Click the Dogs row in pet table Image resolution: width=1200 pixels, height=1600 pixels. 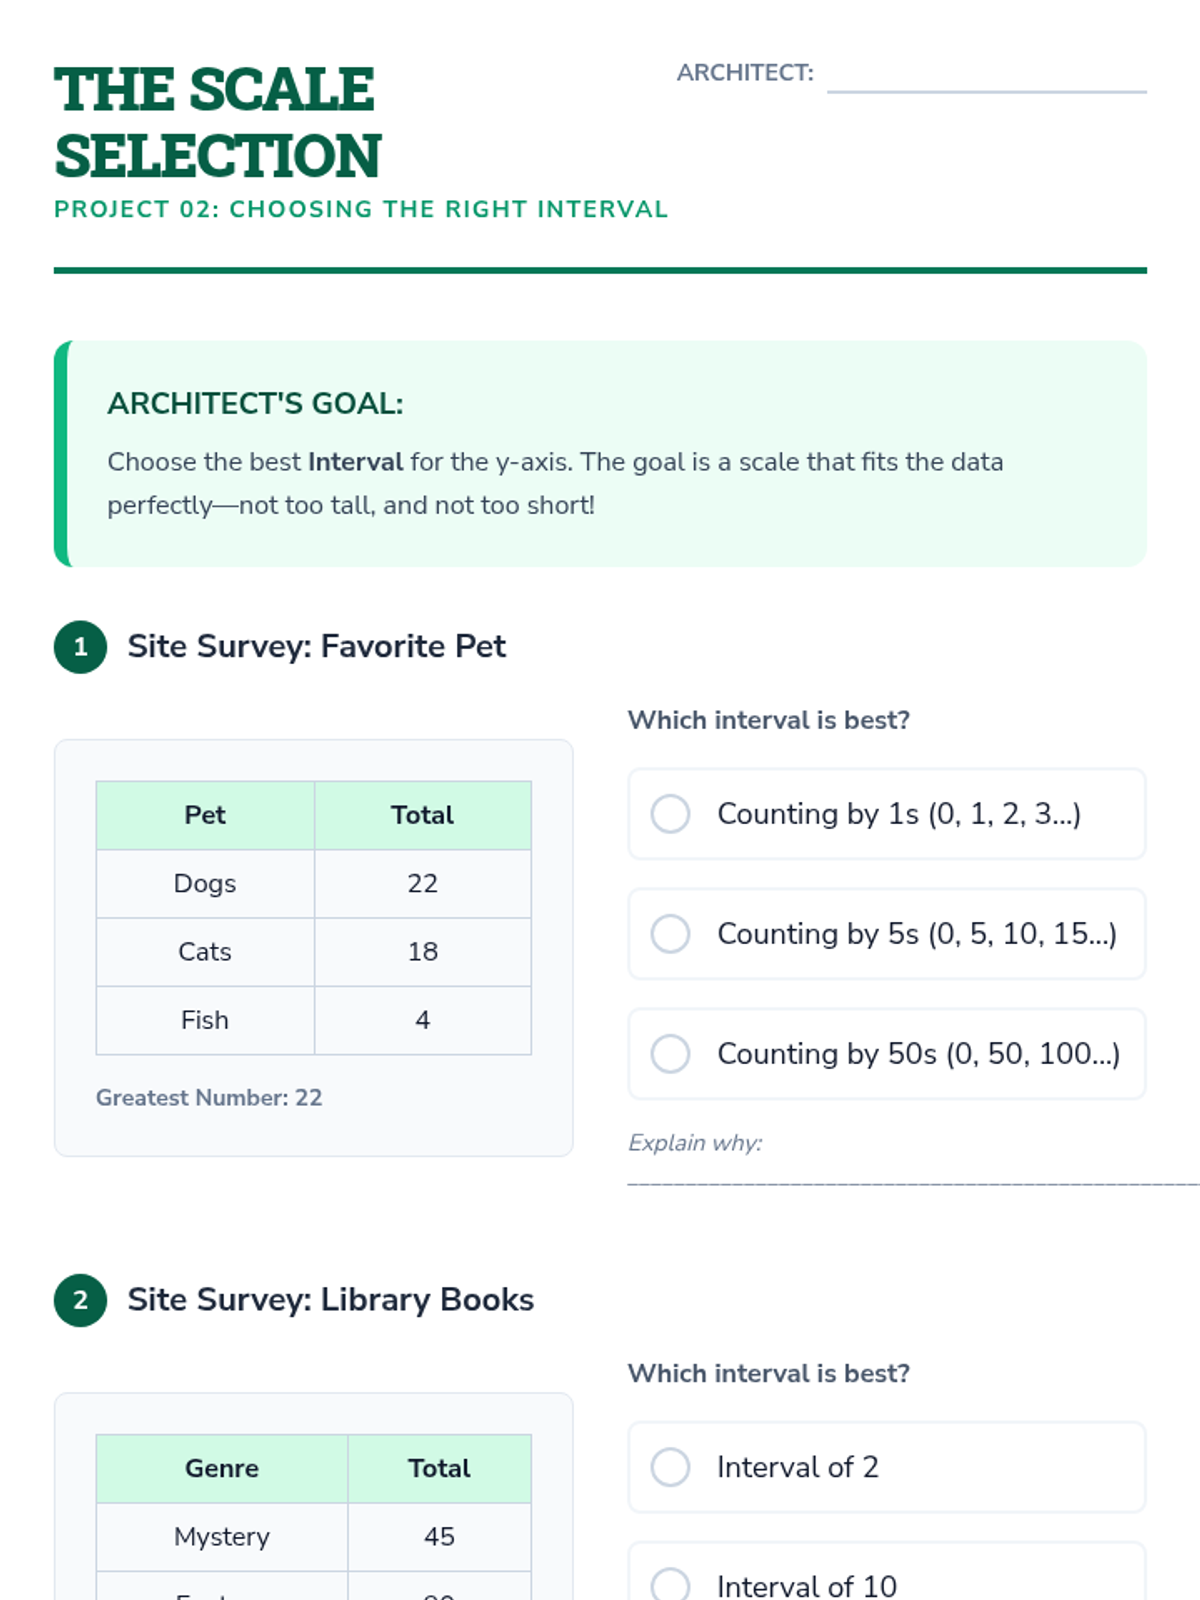pyautogui.click(x=205, y=883)
